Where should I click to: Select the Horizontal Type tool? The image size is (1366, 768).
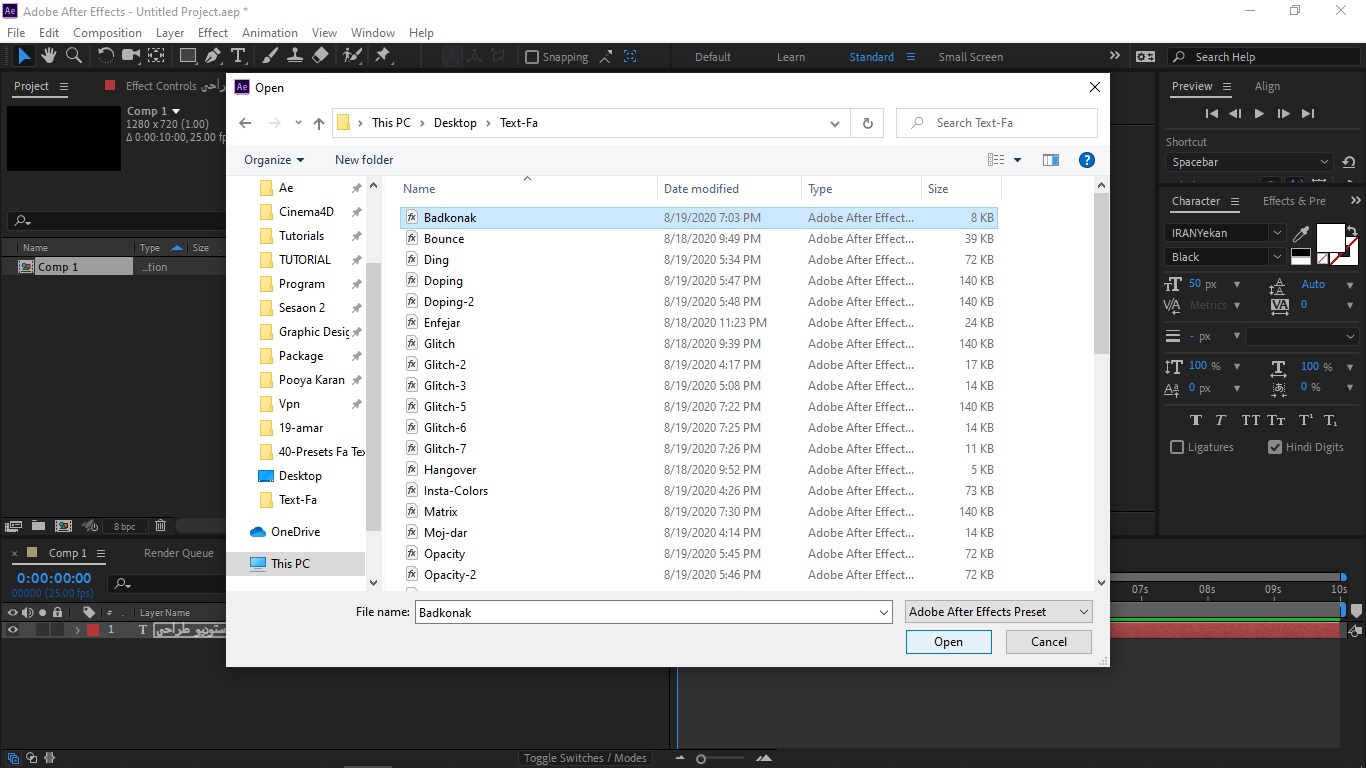pyautogui.click(x=238, y=56)
